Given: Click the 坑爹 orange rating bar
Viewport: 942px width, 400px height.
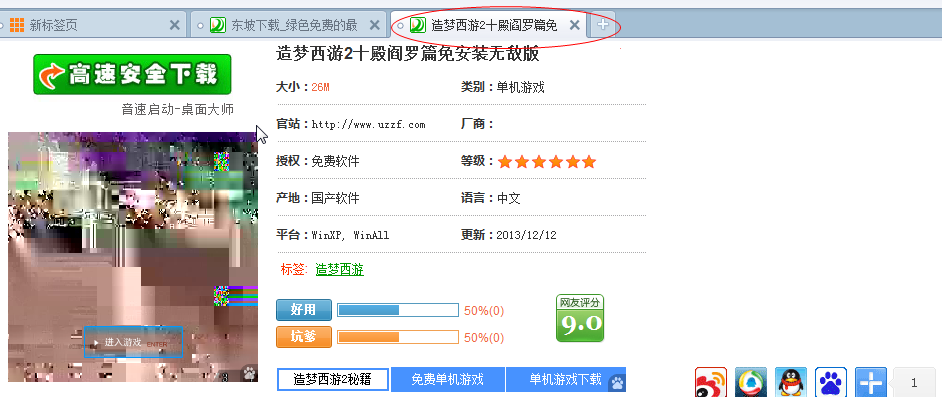Looking at the screenshot, I should (x=398, y=337).
